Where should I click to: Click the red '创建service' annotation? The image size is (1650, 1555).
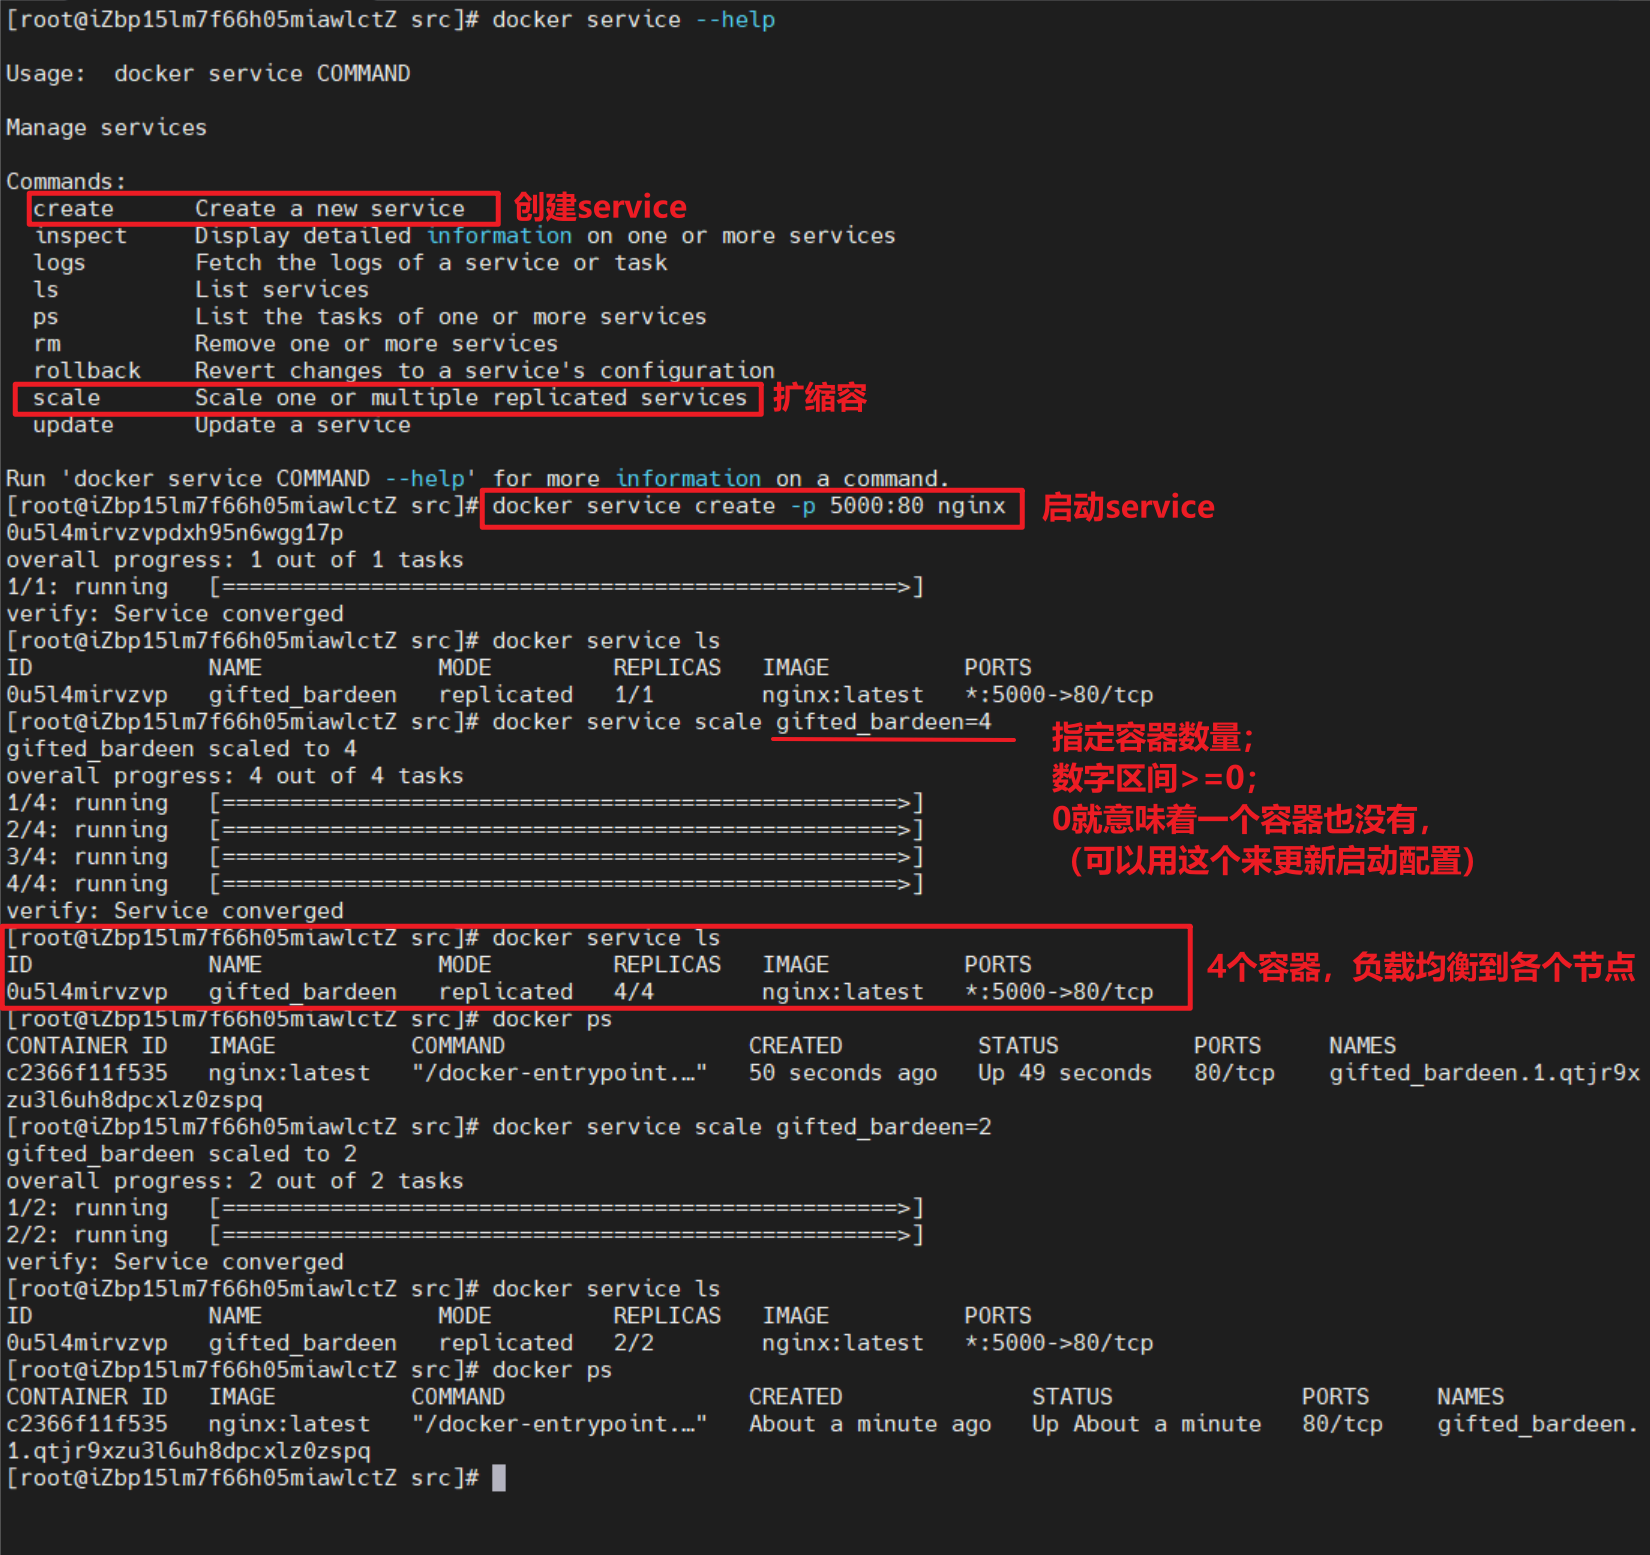pos(600,207)
